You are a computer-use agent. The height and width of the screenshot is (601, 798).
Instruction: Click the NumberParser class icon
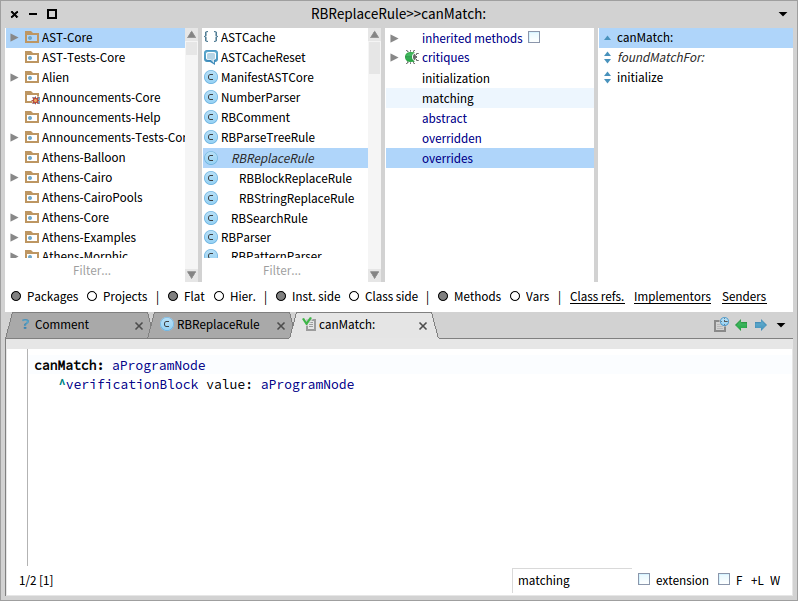(x=211, y=97)
